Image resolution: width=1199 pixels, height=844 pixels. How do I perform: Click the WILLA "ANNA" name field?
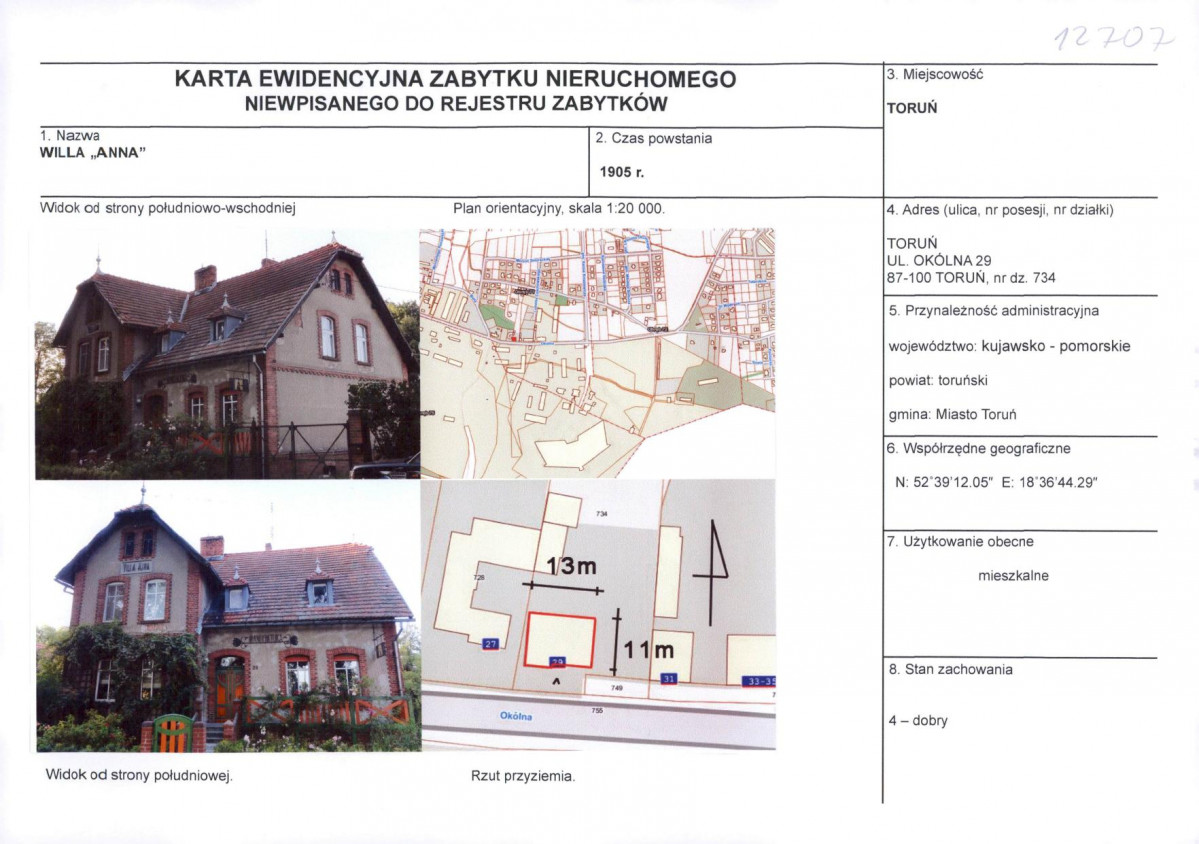tap(95, 155)
